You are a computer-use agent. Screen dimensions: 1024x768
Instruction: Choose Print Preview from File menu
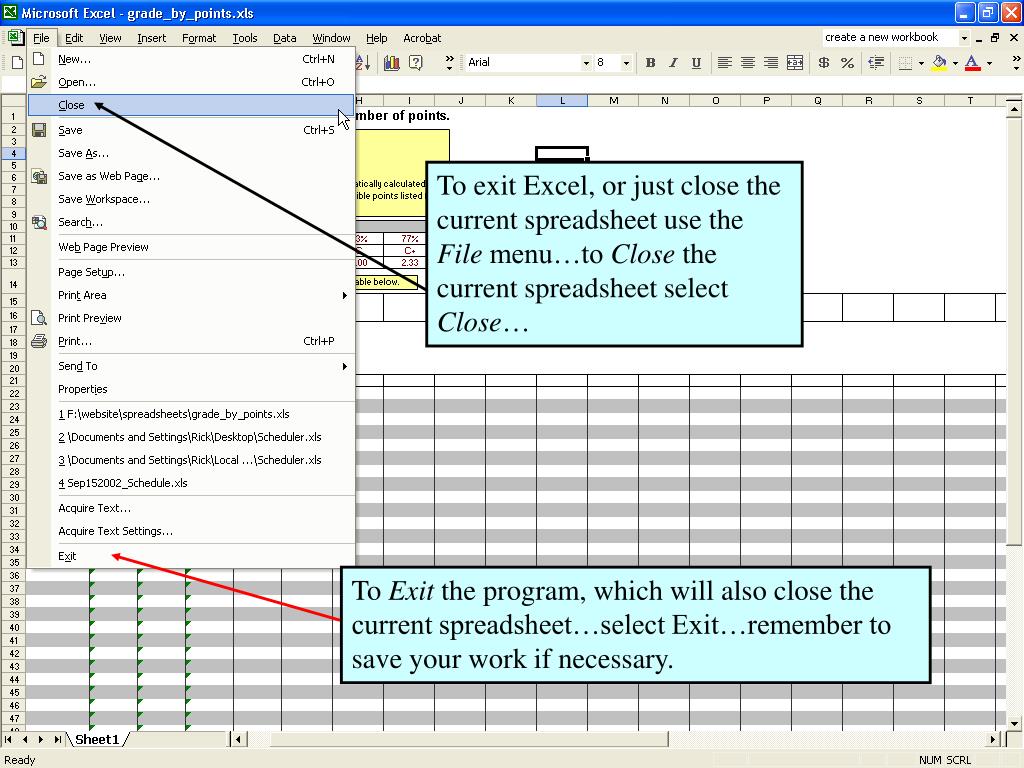pos(192,318)
